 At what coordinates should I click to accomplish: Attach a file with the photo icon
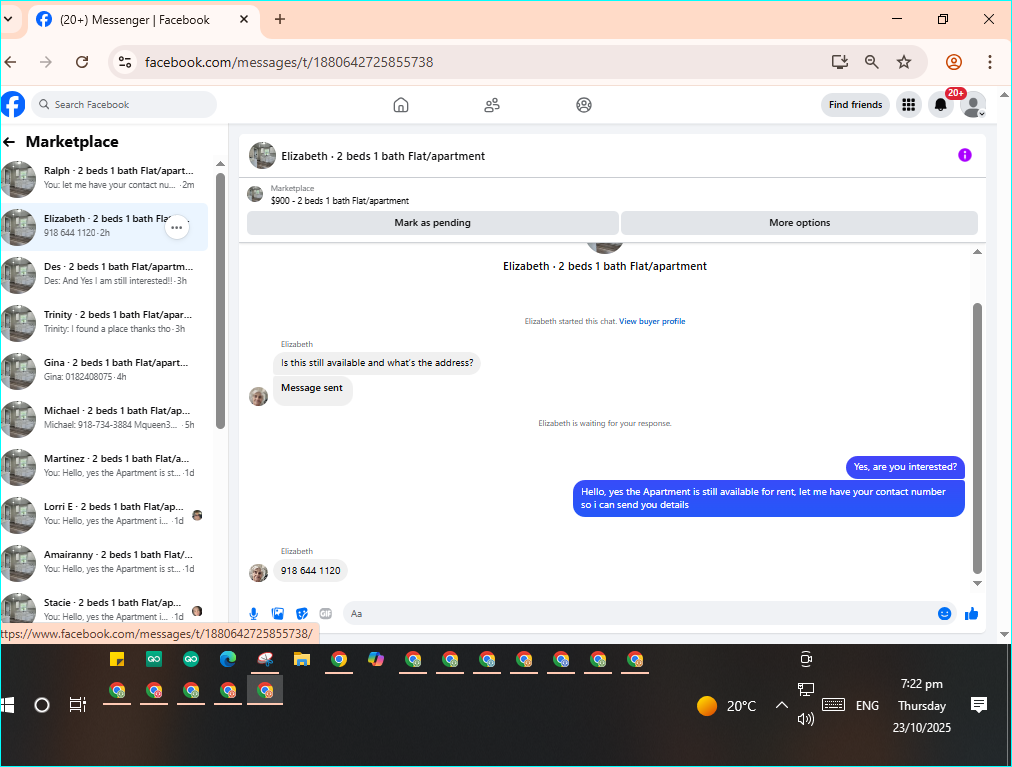[278, 613]
